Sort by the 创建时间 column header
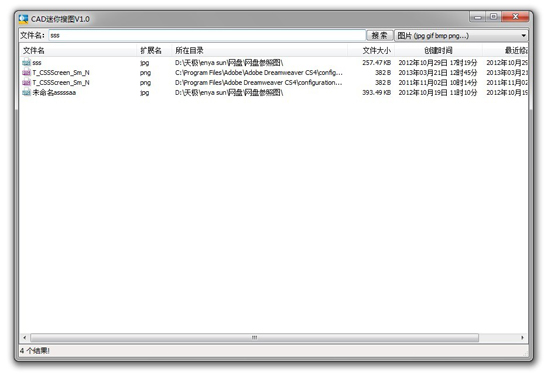Image resolution: width=551 pixels, height=375 pixels. pyautogui.click(x=438, y=50)
